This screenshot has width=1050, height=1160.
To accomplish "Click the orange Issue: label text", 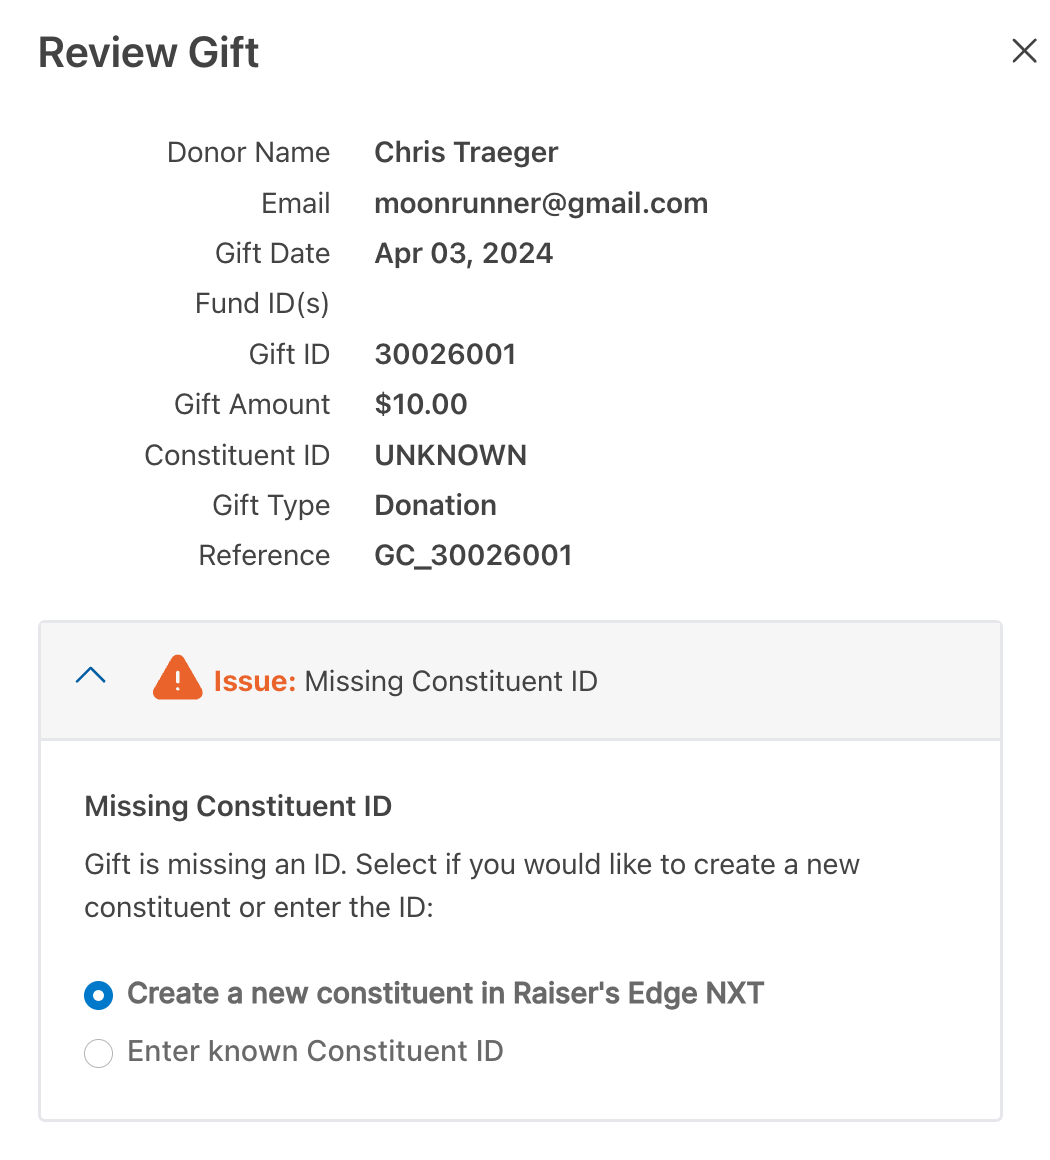I will tap(255, 681).
